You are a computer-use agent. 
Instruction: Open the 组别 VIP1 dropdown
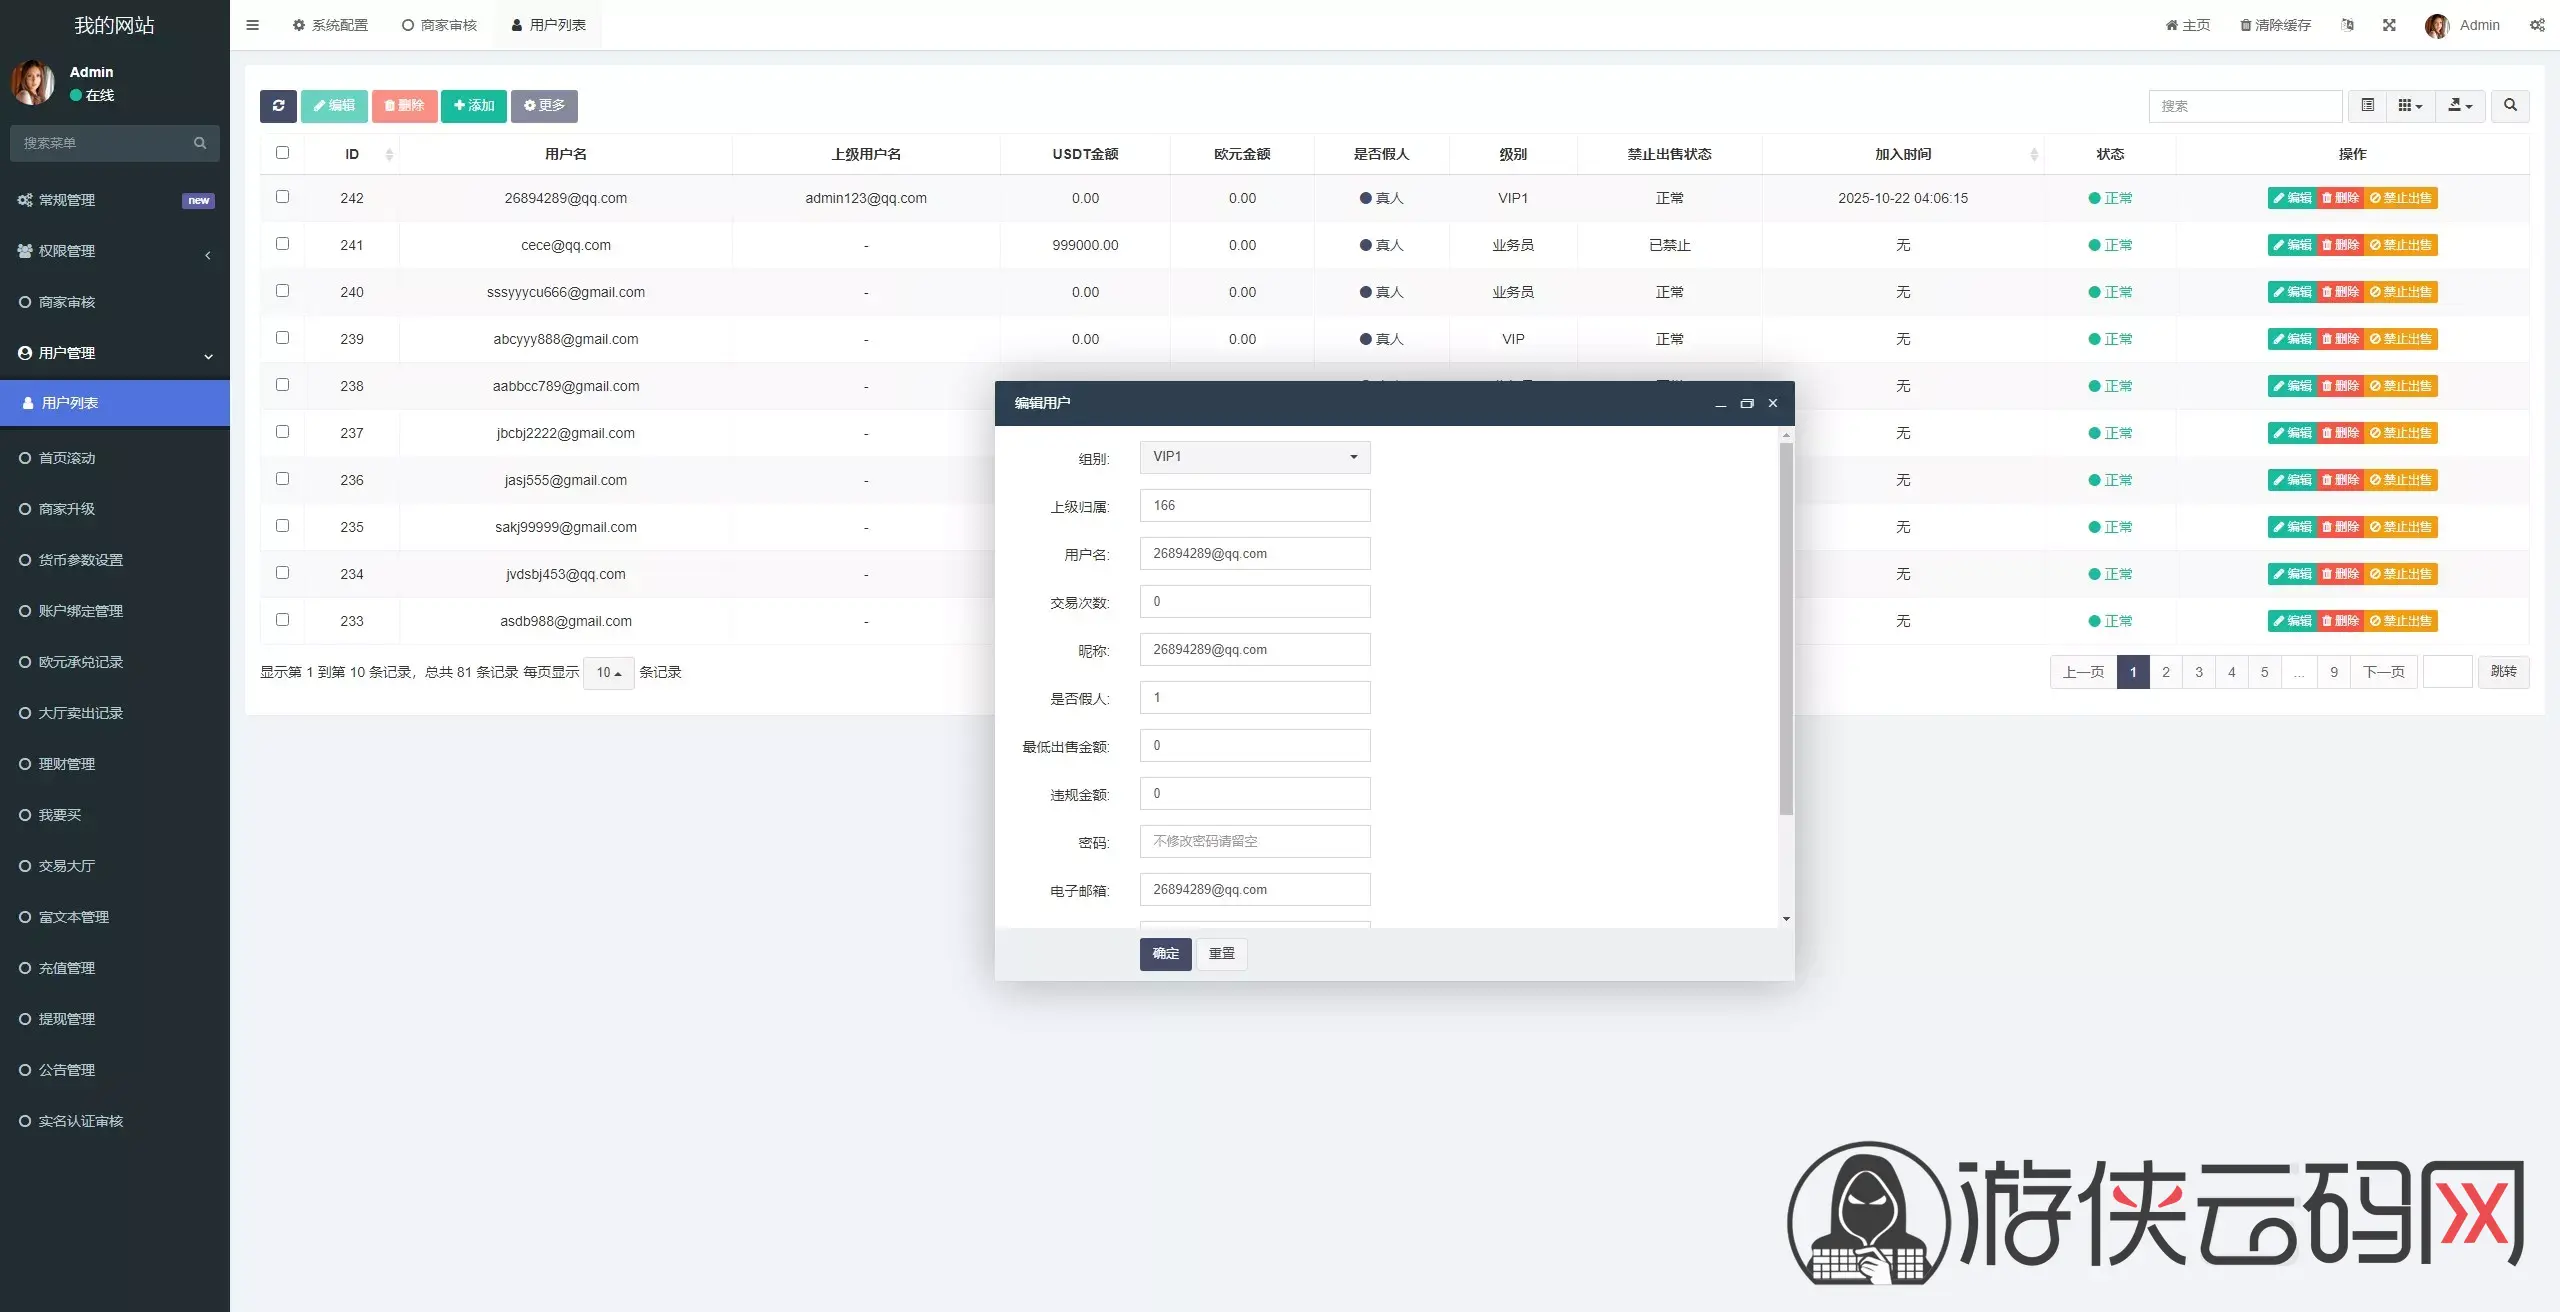[x=1254, y=457]
